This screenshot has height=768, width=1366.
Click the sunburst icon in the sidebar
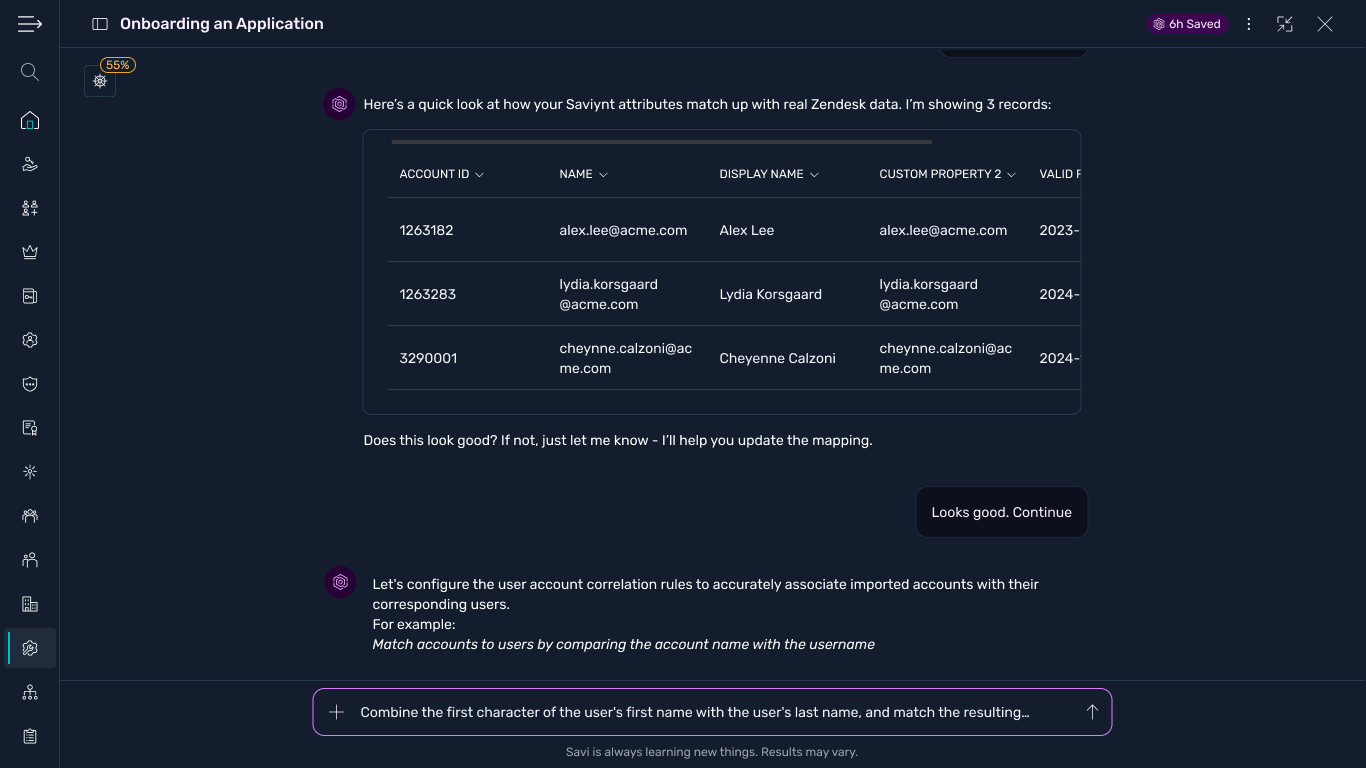(x=30, y=472)
